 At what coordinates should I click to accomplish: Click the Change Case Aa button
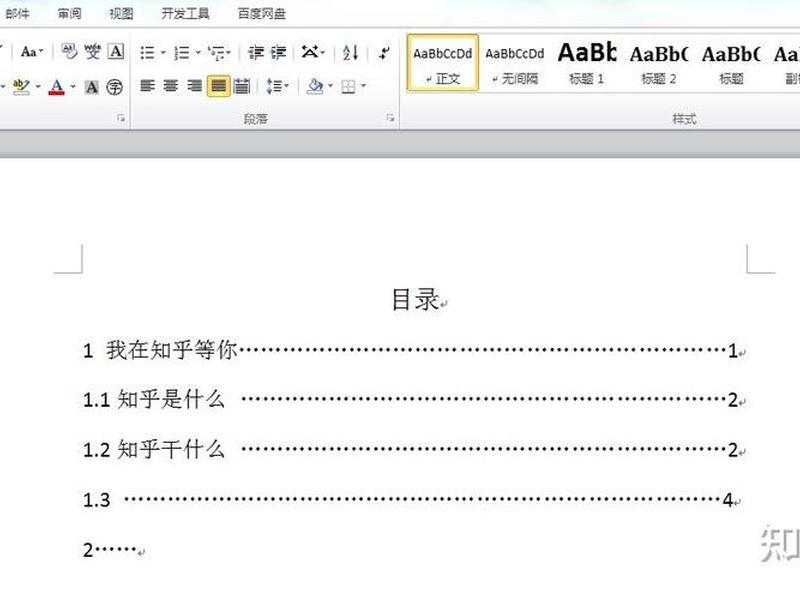click(32, 52)
